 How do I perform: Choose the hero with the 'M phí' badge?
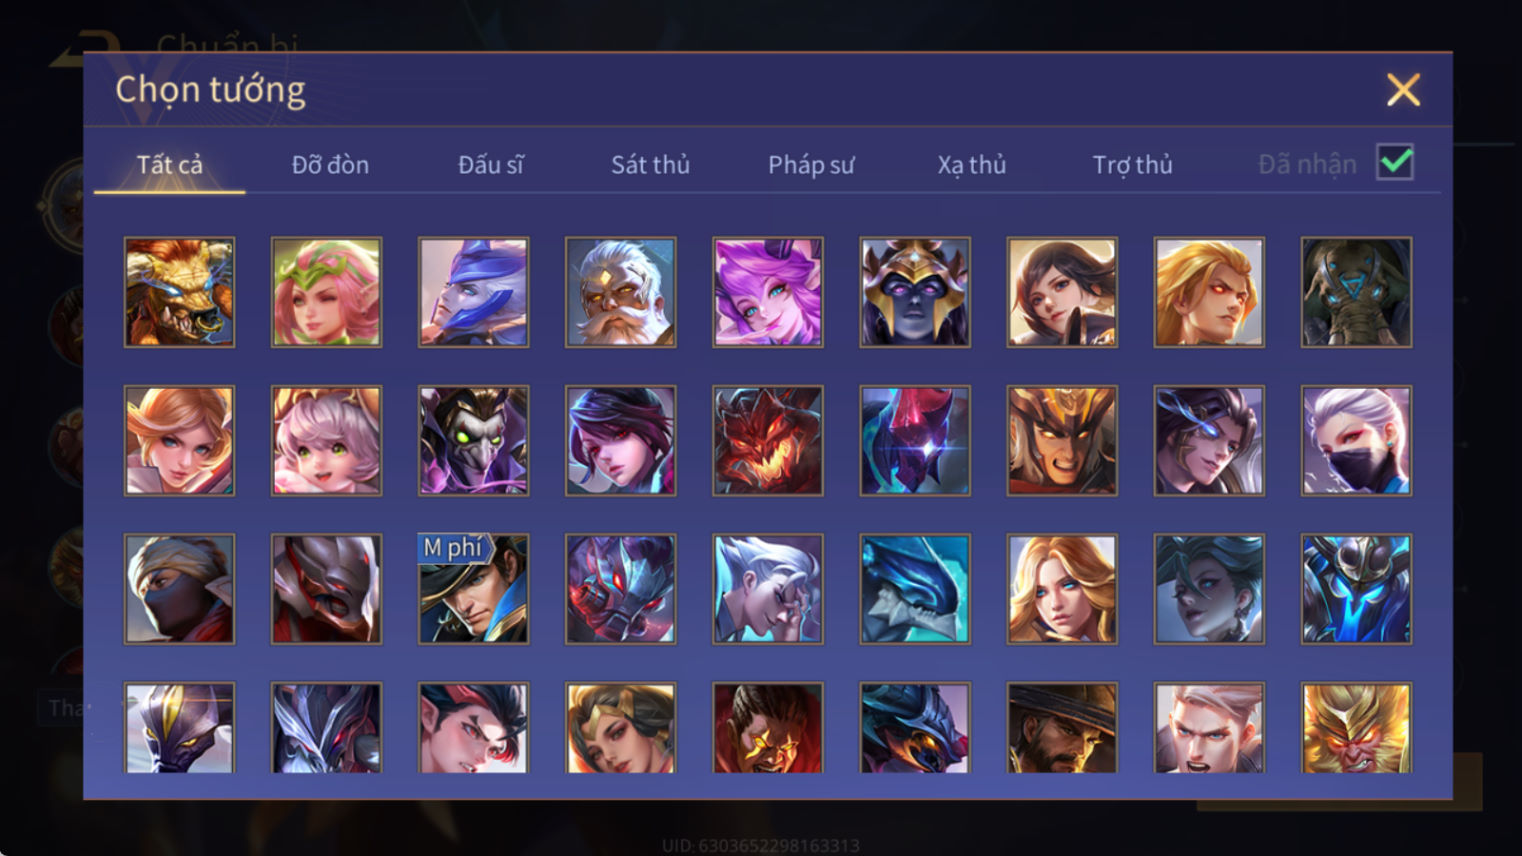pos(473,588)
